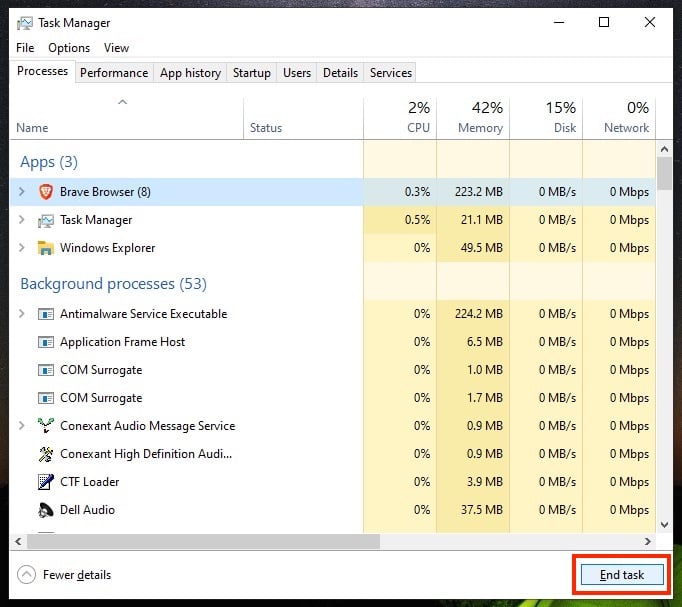Click the 21.1 MB memory value

pos(481,220)
